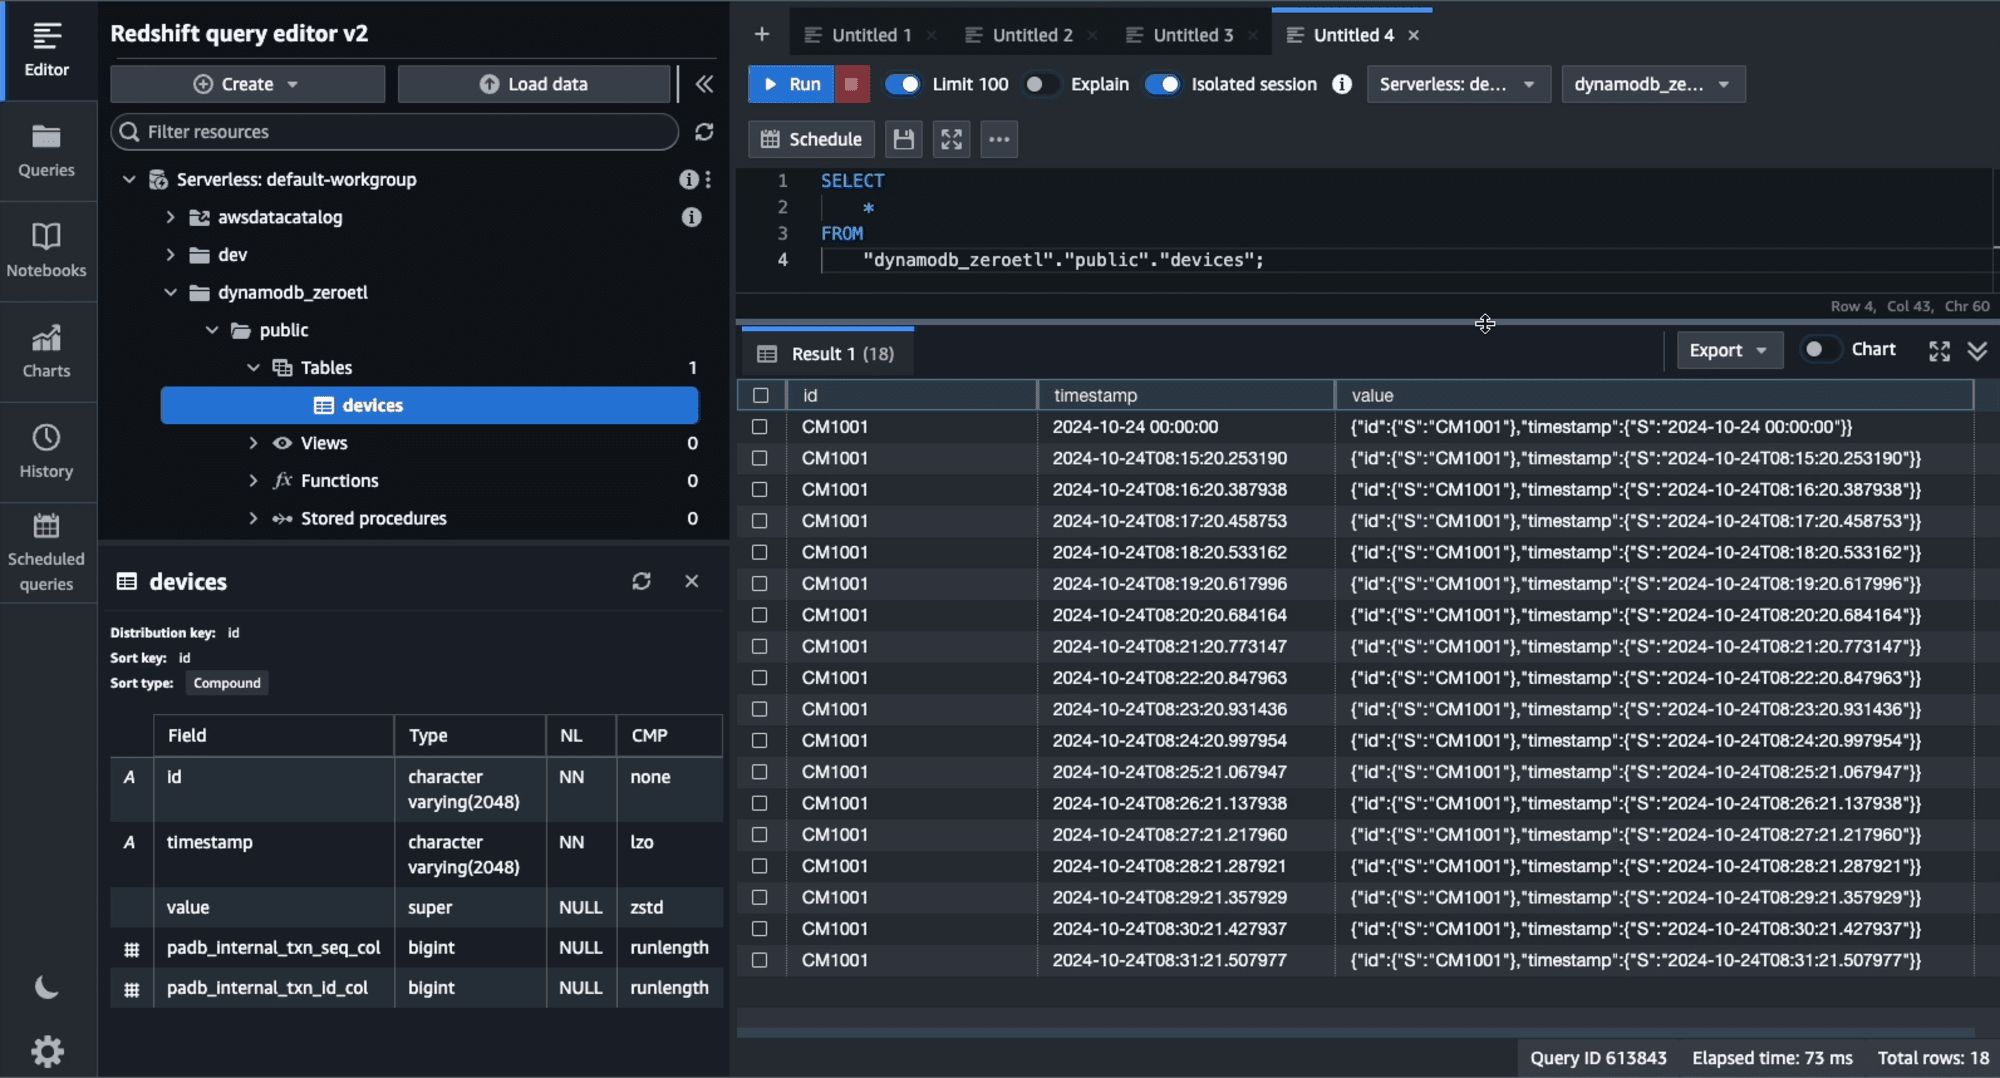Refresh the resource tree list
2000x1078 pixels.
[704, 132]
